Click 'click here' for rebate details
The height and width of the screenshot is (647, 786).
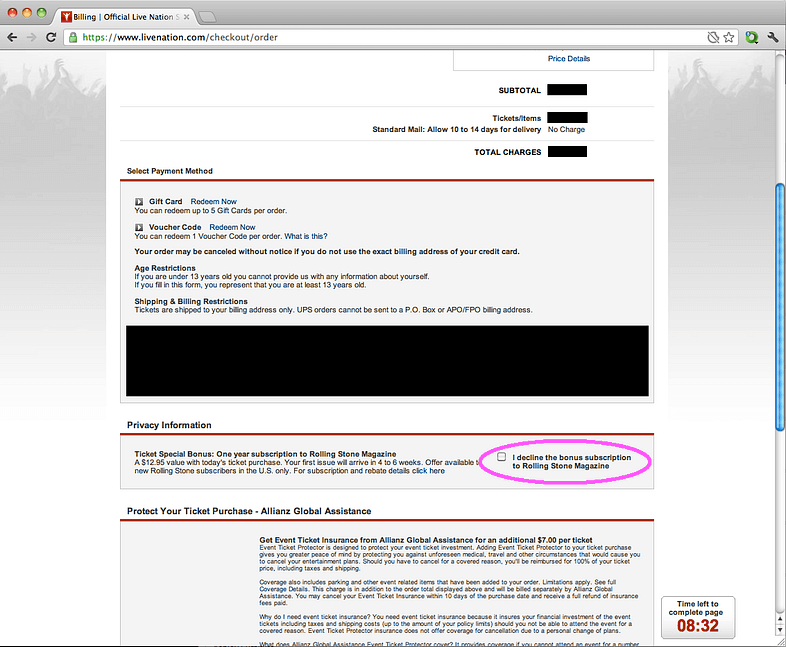pos(428,470)
